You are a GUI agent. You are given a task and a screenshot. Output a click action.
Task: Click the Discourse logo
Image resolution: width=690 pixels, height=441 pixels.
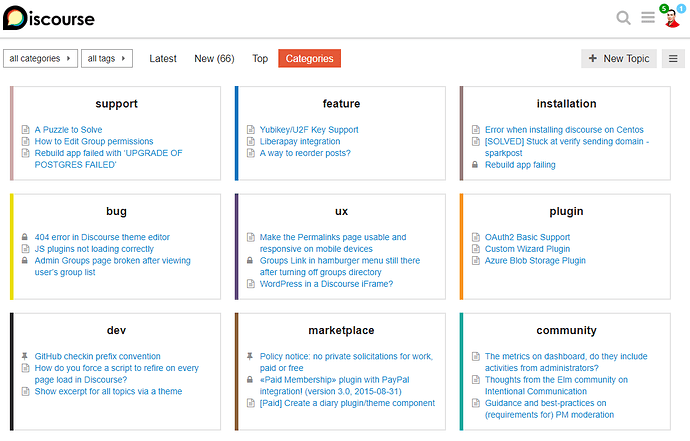[x=48, y=18]
